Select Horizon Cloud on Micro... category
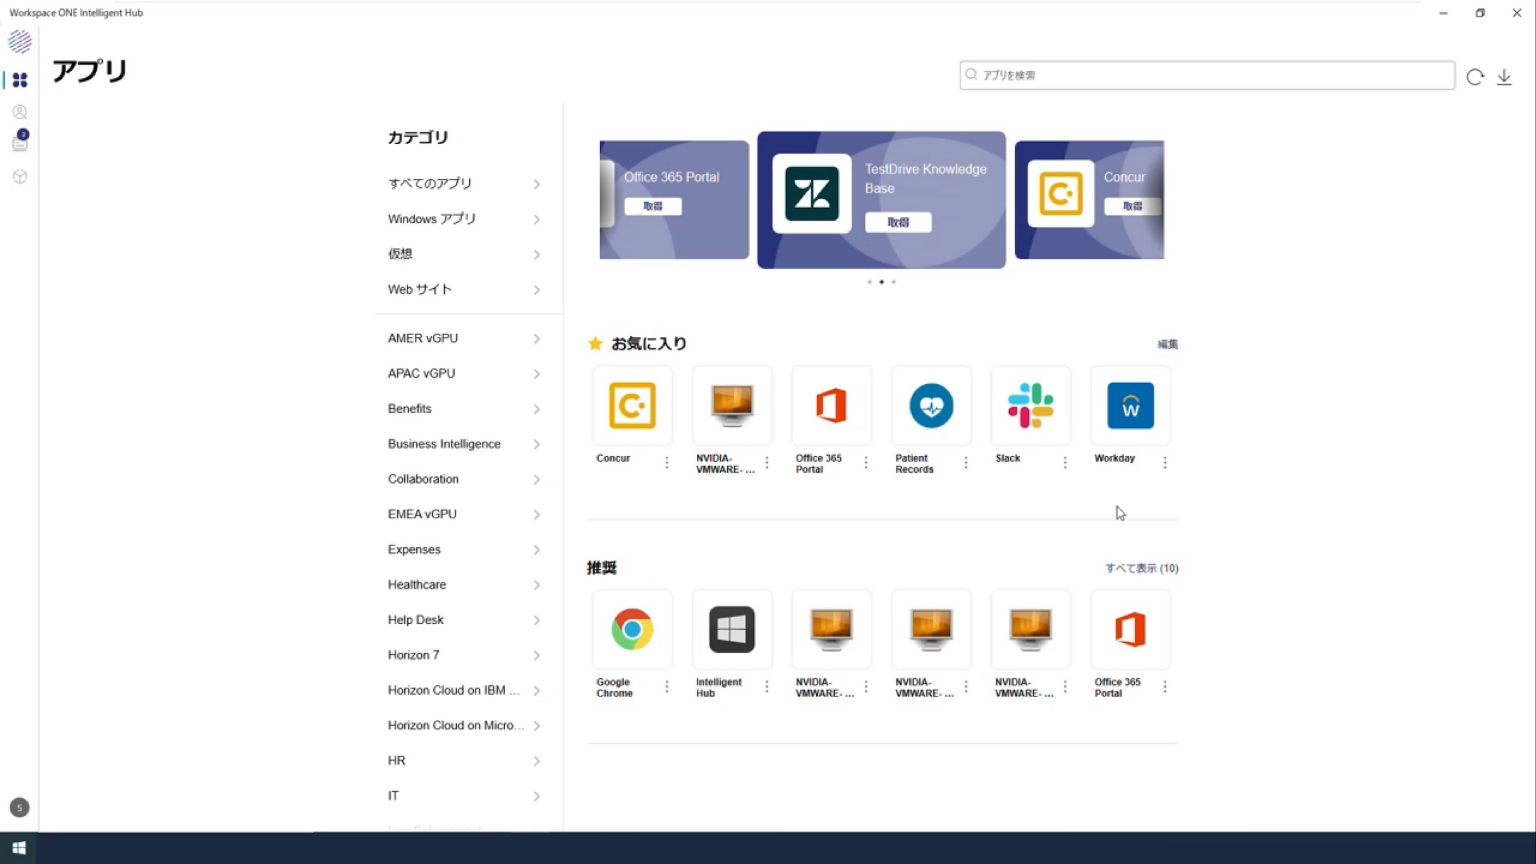 pyautogui.click(x=465, y=726)
